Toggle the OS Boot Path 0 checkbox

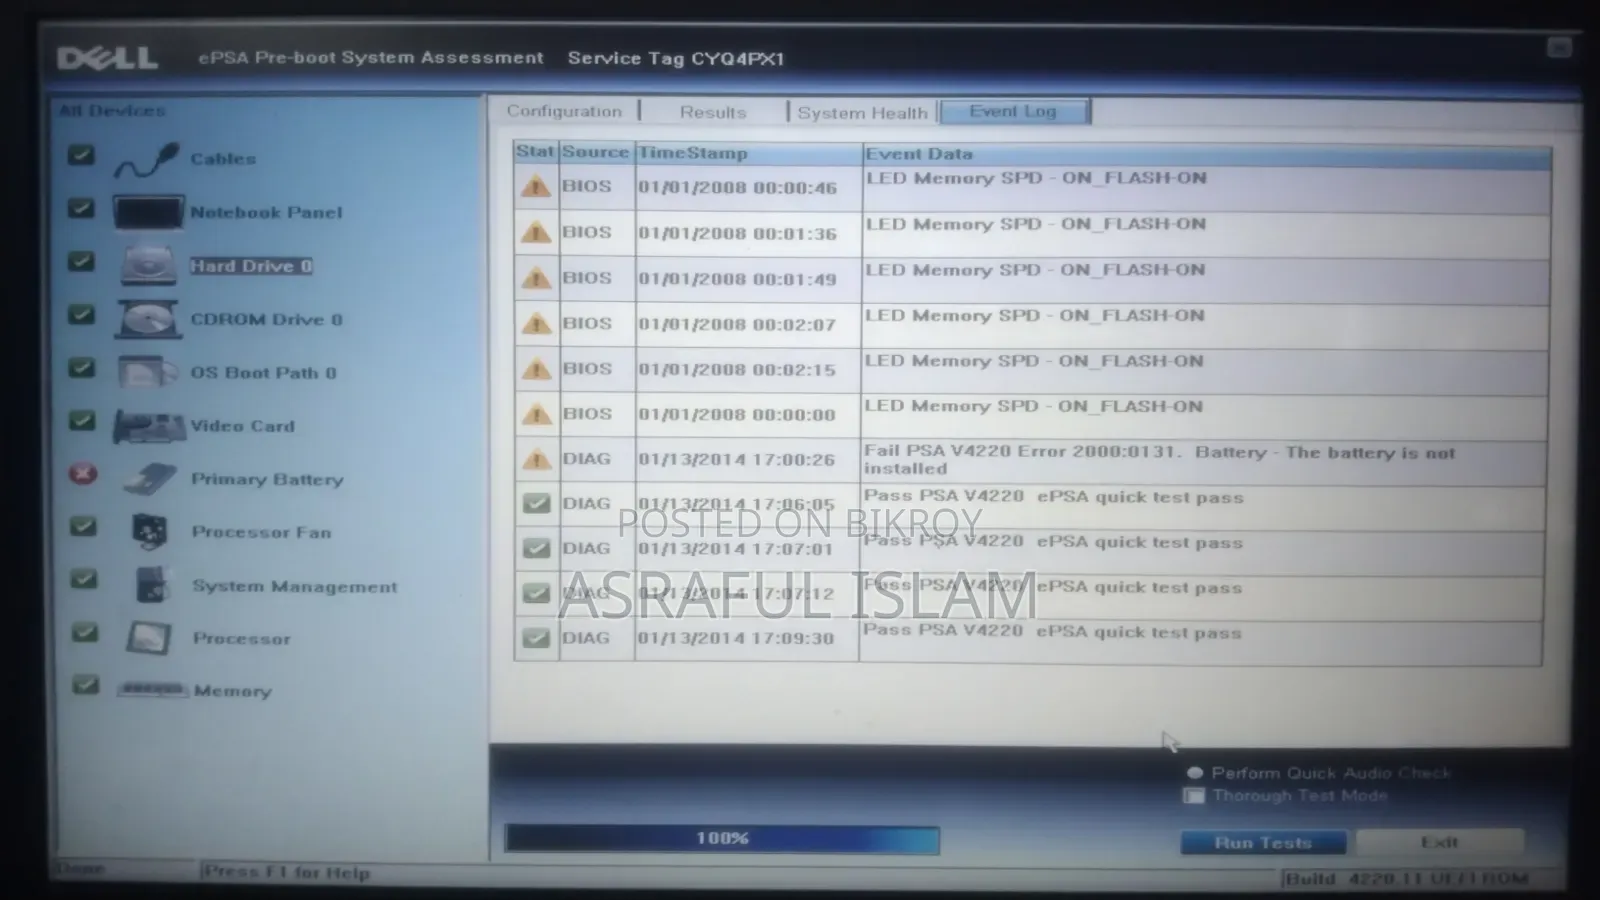[x=81, y=368]
